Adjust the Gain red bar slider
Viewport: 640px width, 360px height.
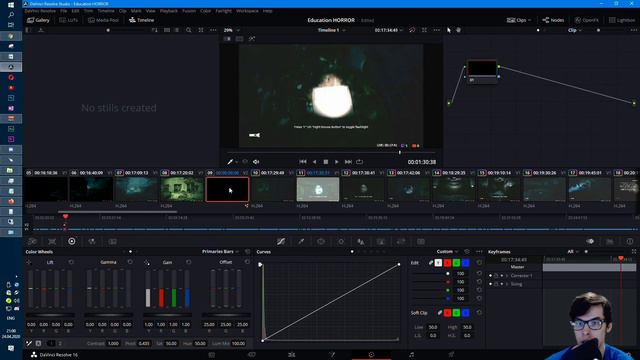(x=161, y=289)
